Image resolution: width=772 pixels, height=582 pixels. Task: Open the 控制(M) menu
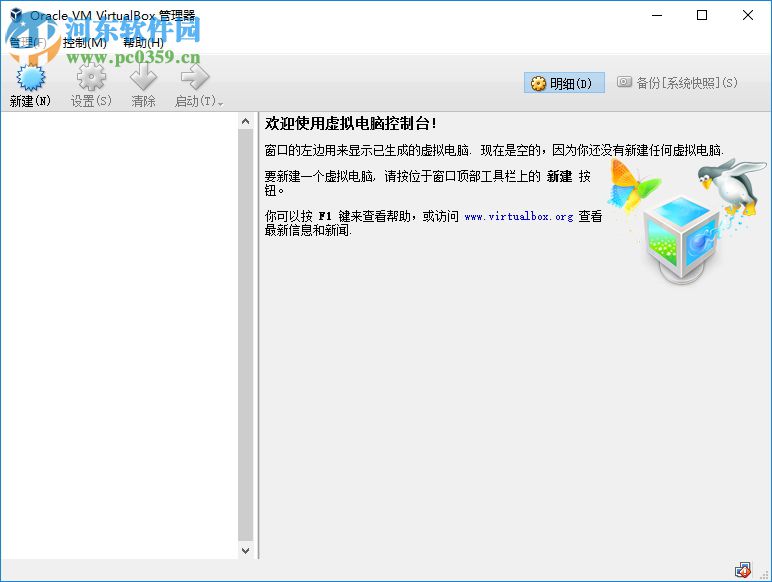point(84,43)
